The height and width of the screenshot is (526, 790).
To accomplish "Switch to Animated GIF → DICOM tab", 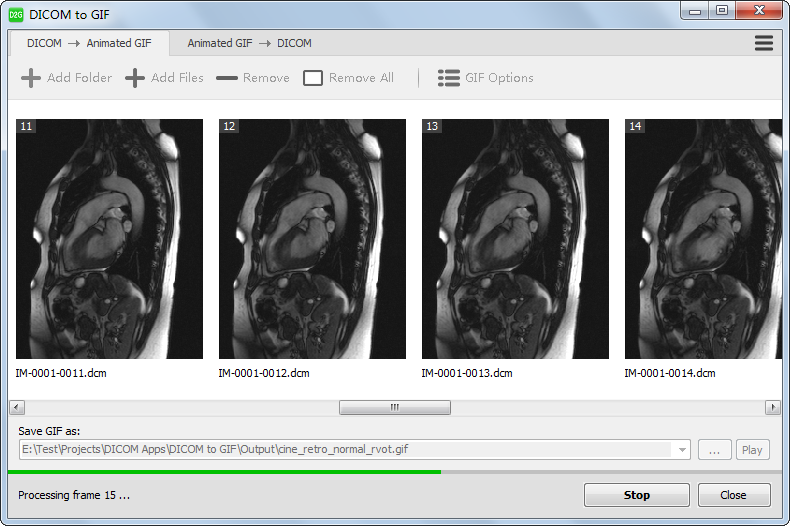I will pos(249,43).
